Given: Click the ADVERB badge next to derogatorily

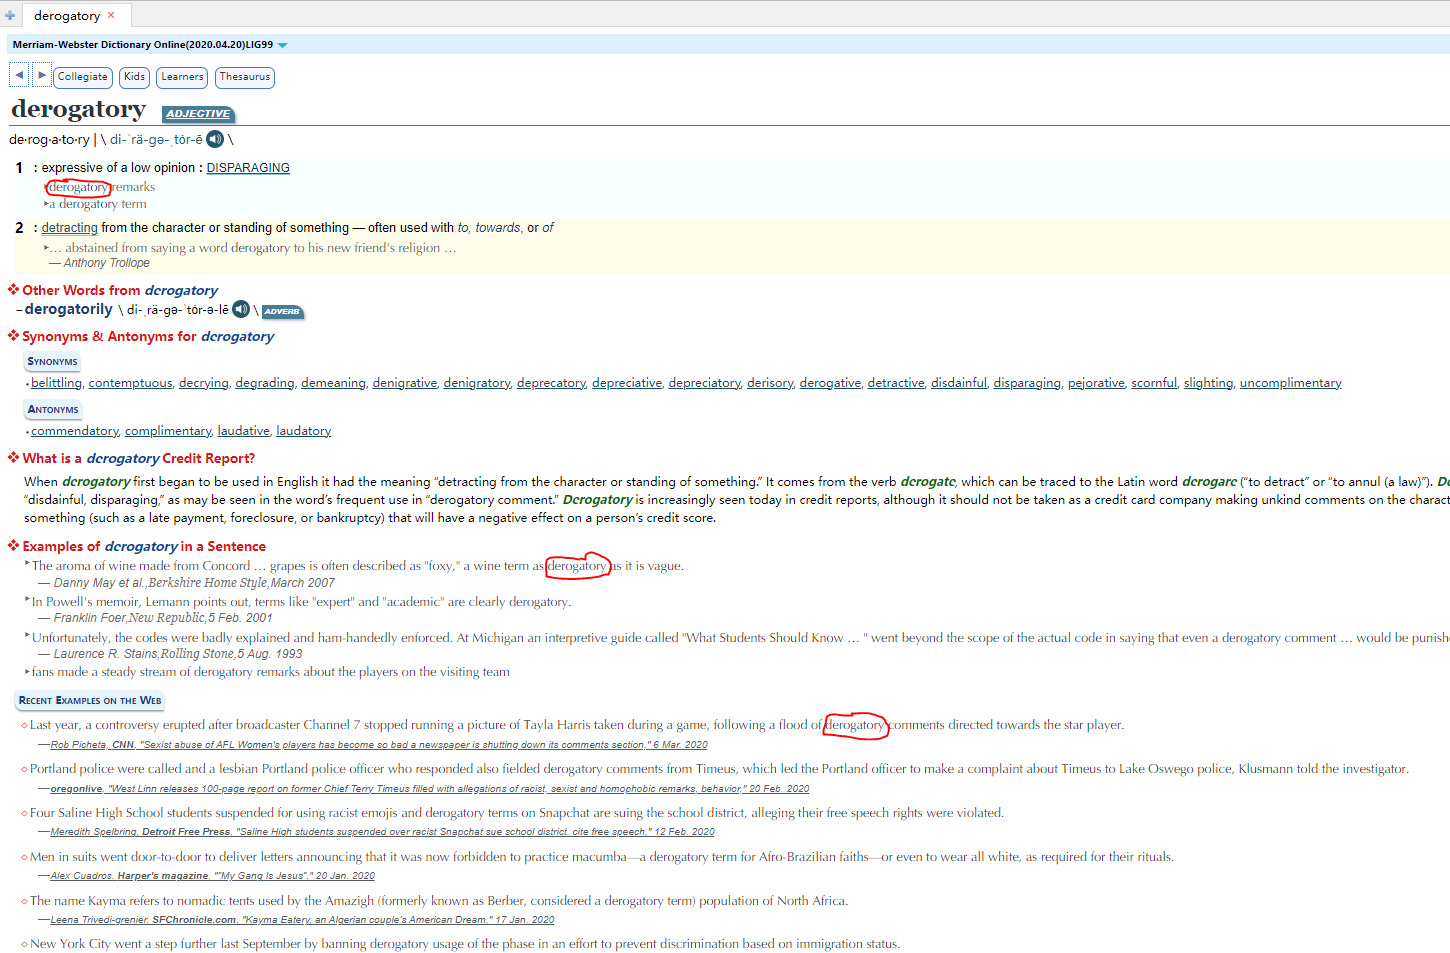Looking at the screenshot, I should click(282, 312).
